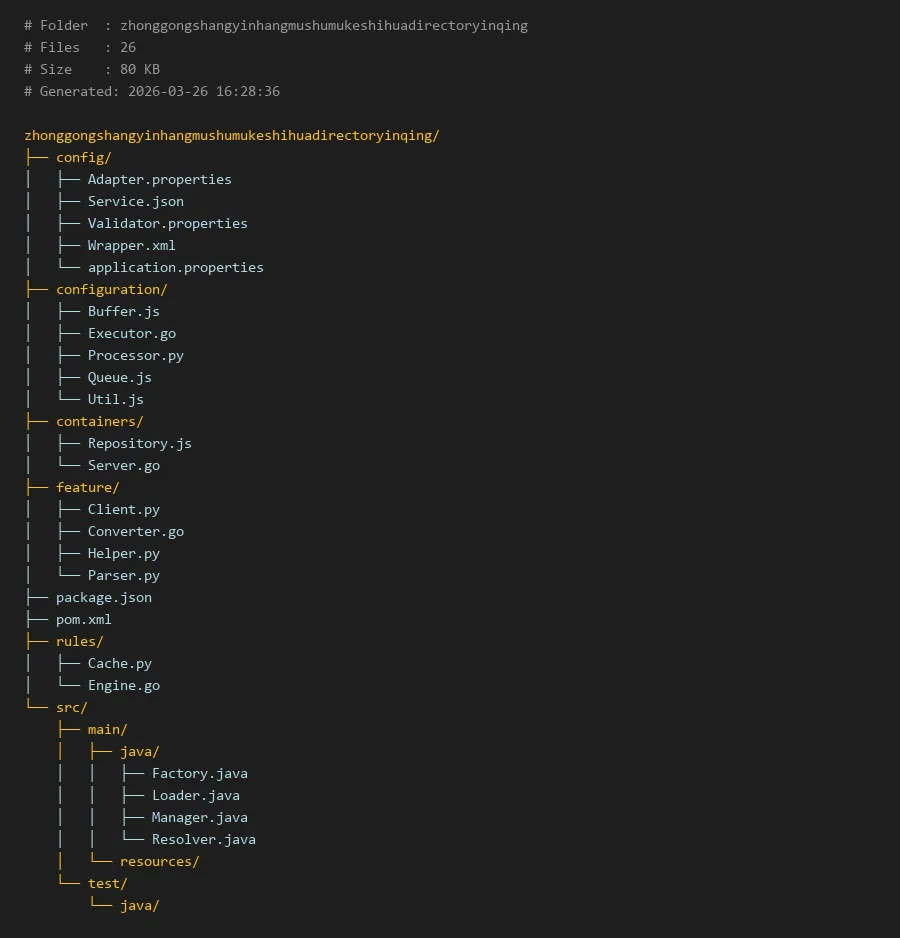Click the application.properties file
Screen dimensions: 900x938
click(175, 267)
